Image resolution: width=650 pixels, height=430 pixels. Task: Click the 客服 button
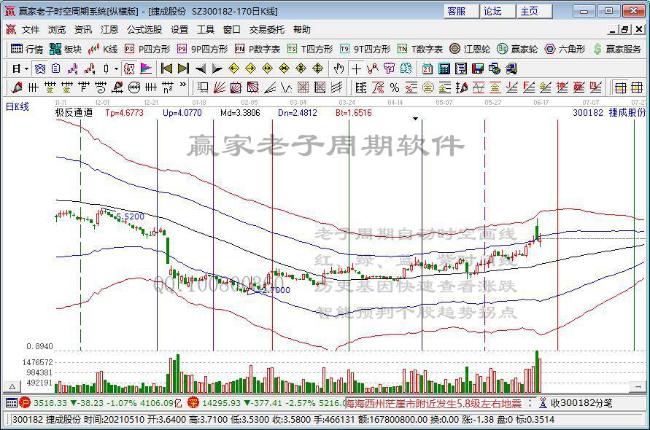point(461,11)
